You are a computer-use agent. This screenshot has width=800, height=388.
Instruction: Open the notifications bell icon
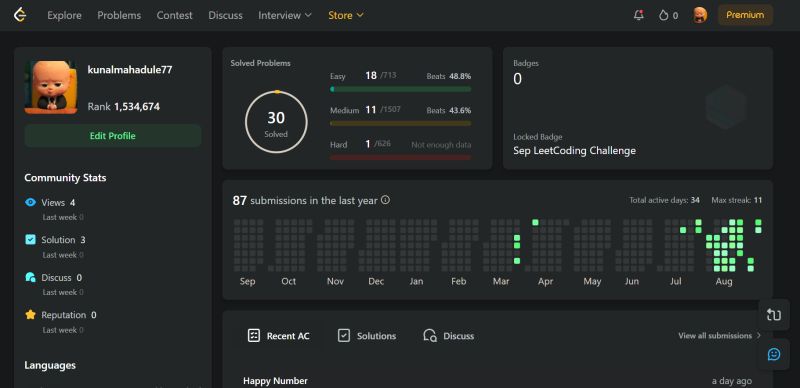[638, 15]
